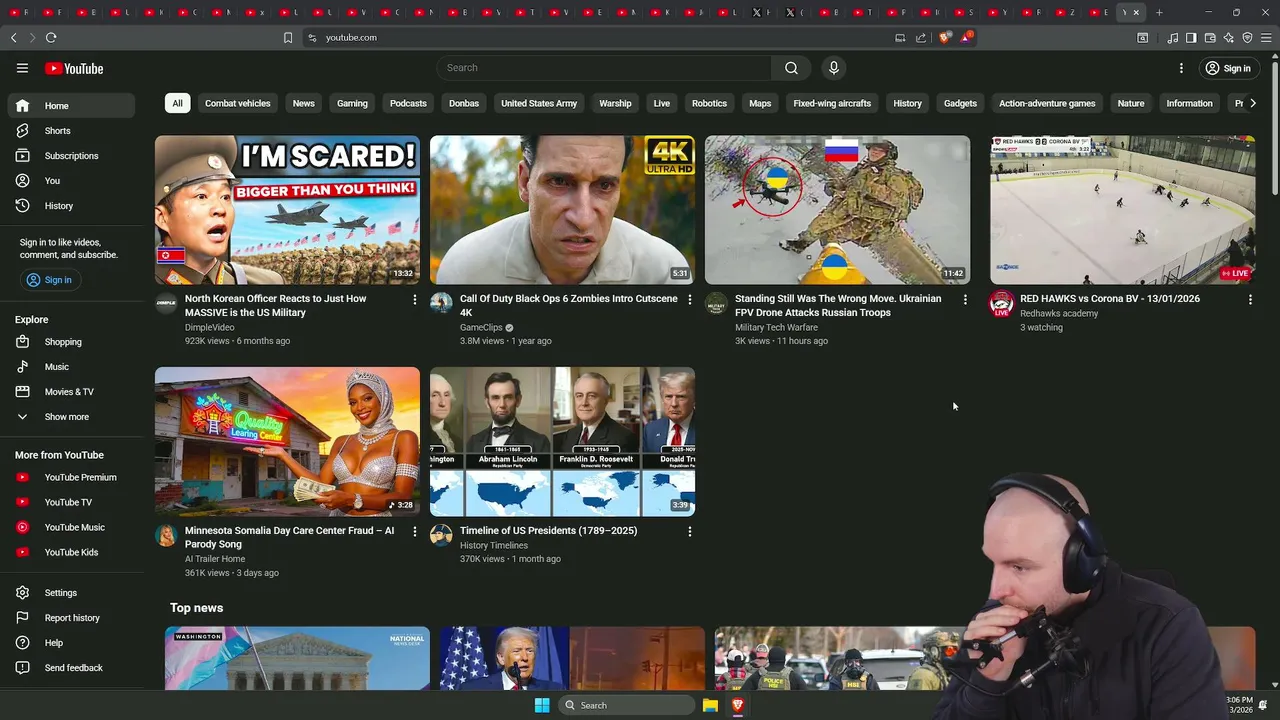This screenshot has width=1280, height=720.
Task: Open YouTube Premium link
Action: coord(70,477)
